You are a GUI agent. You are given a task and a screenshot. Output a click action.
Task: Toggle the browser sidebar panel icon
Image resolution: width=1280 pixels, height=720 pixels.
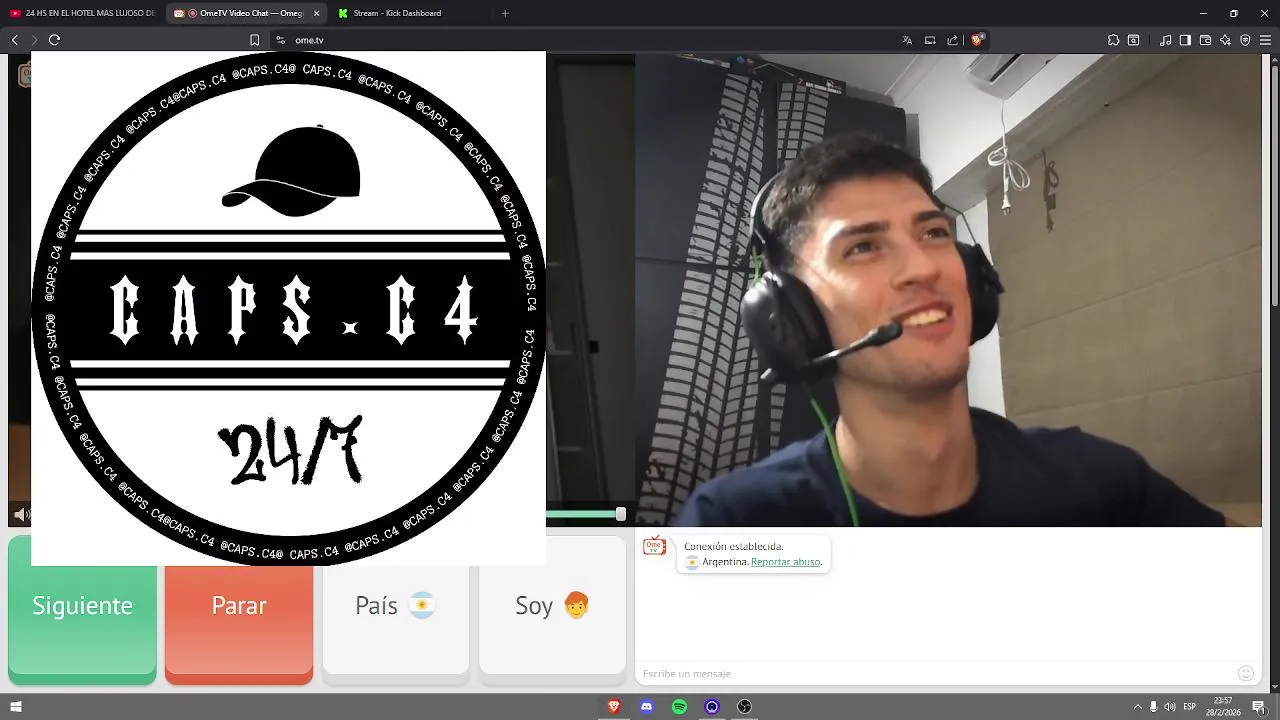1185,40
